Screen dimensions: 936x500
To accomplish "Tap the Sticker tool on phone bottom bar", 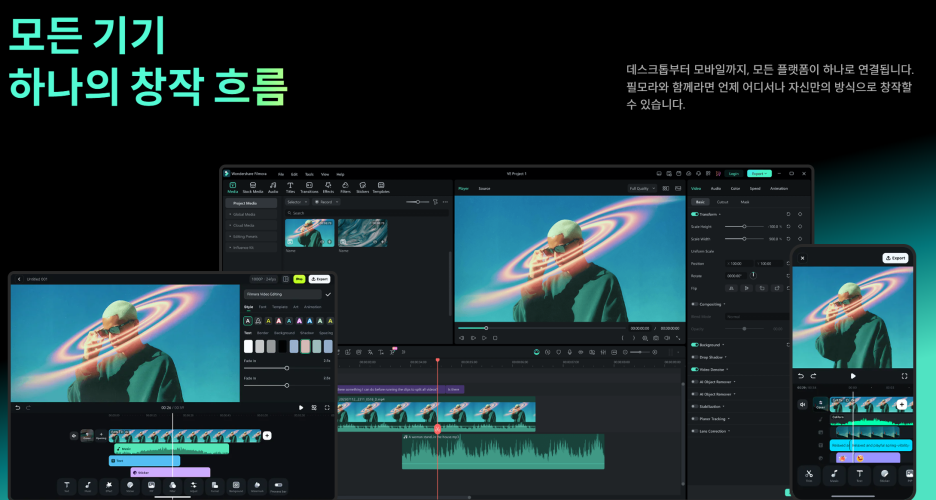I will (x=885, y=475).
